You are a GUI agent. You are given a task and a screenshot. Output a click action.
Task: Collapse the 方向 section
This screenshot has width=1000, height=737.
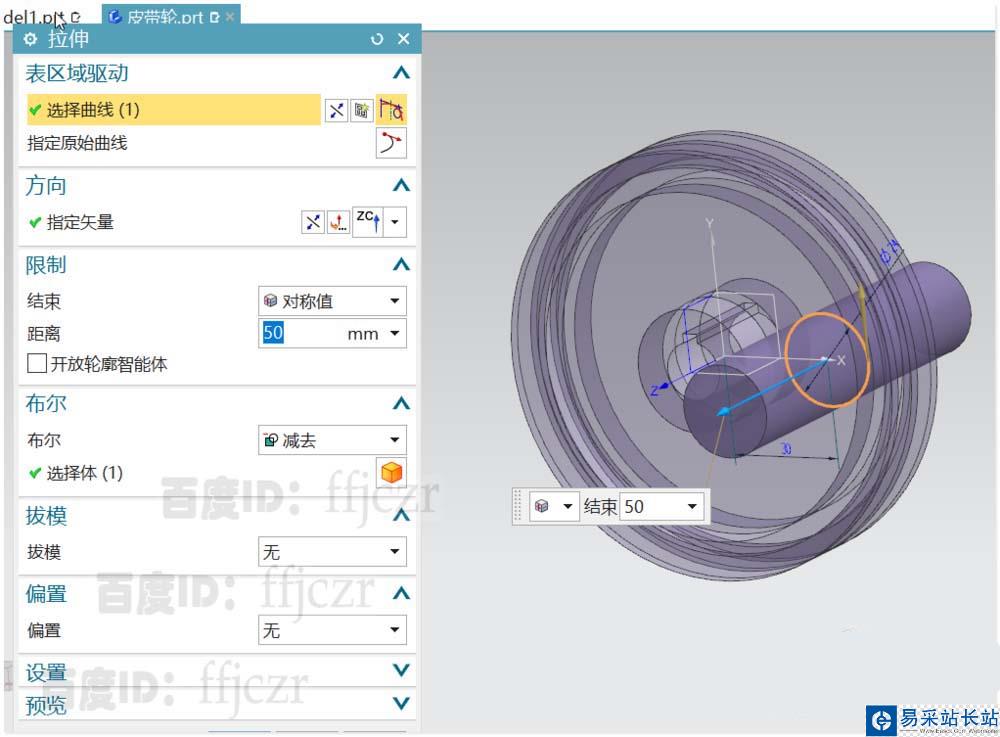tap(401, 186)
